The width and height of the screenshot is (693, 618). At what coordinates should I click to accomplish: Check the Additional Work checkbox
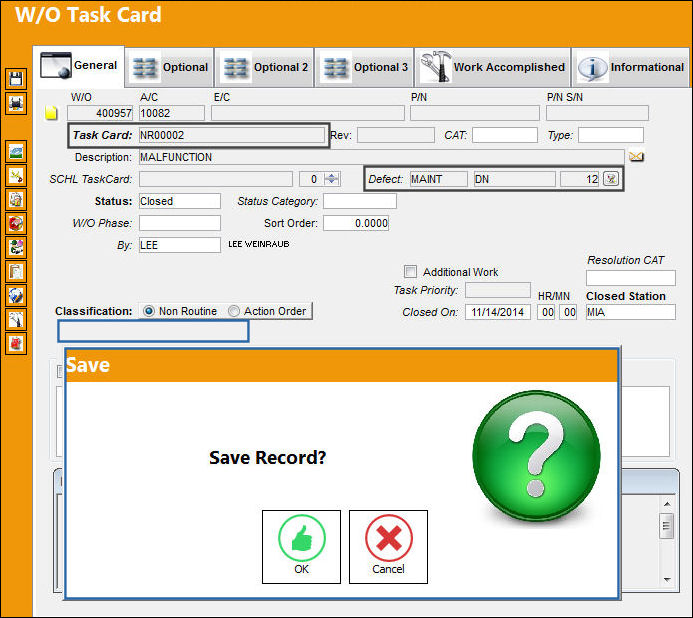click(410, 271)
